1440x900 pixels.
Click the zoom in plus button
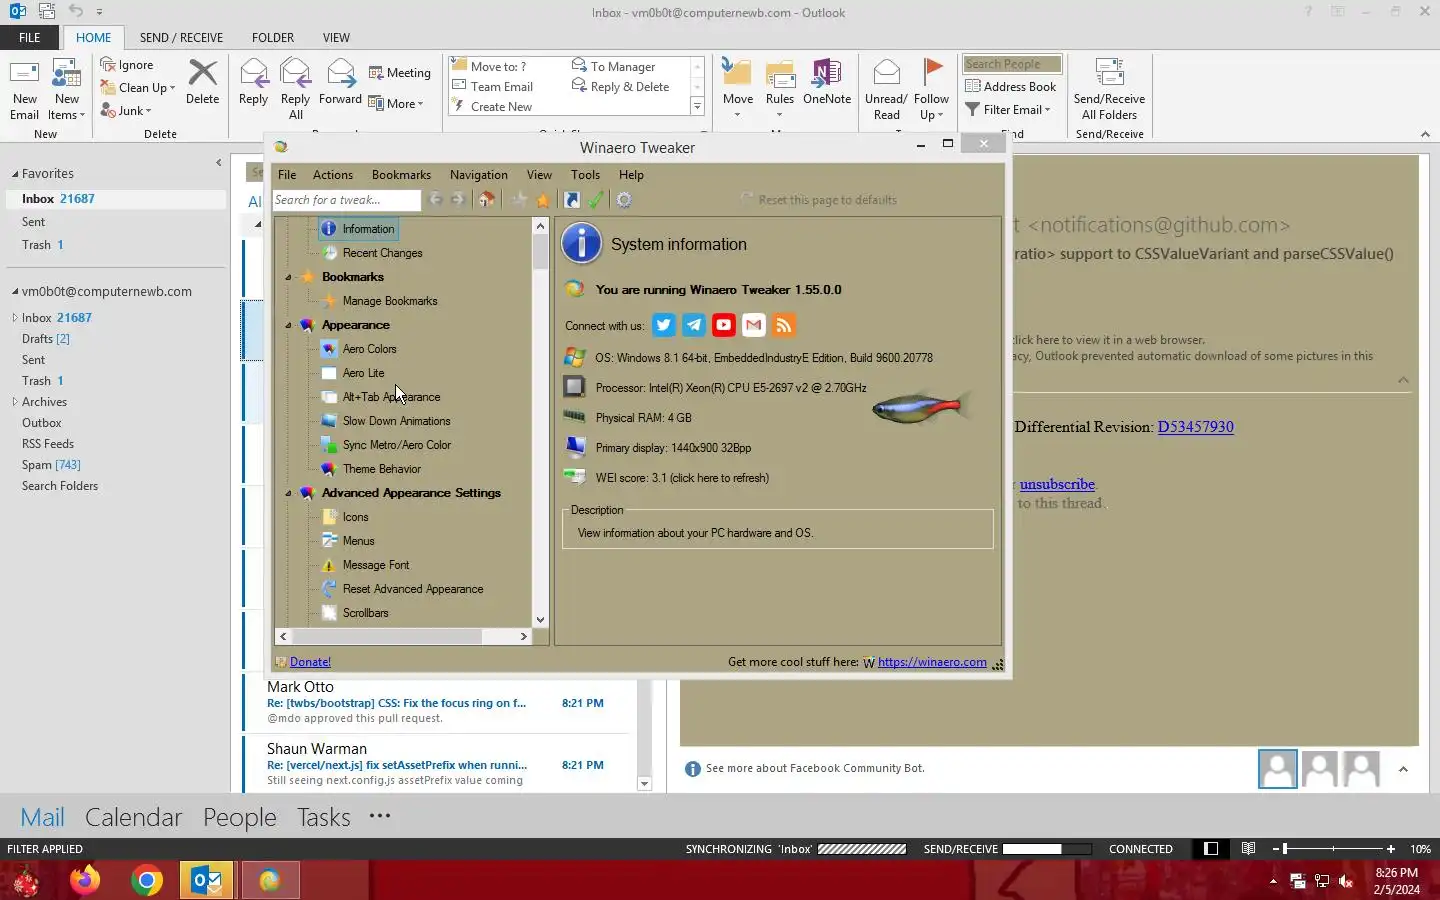pos(1390,849)
